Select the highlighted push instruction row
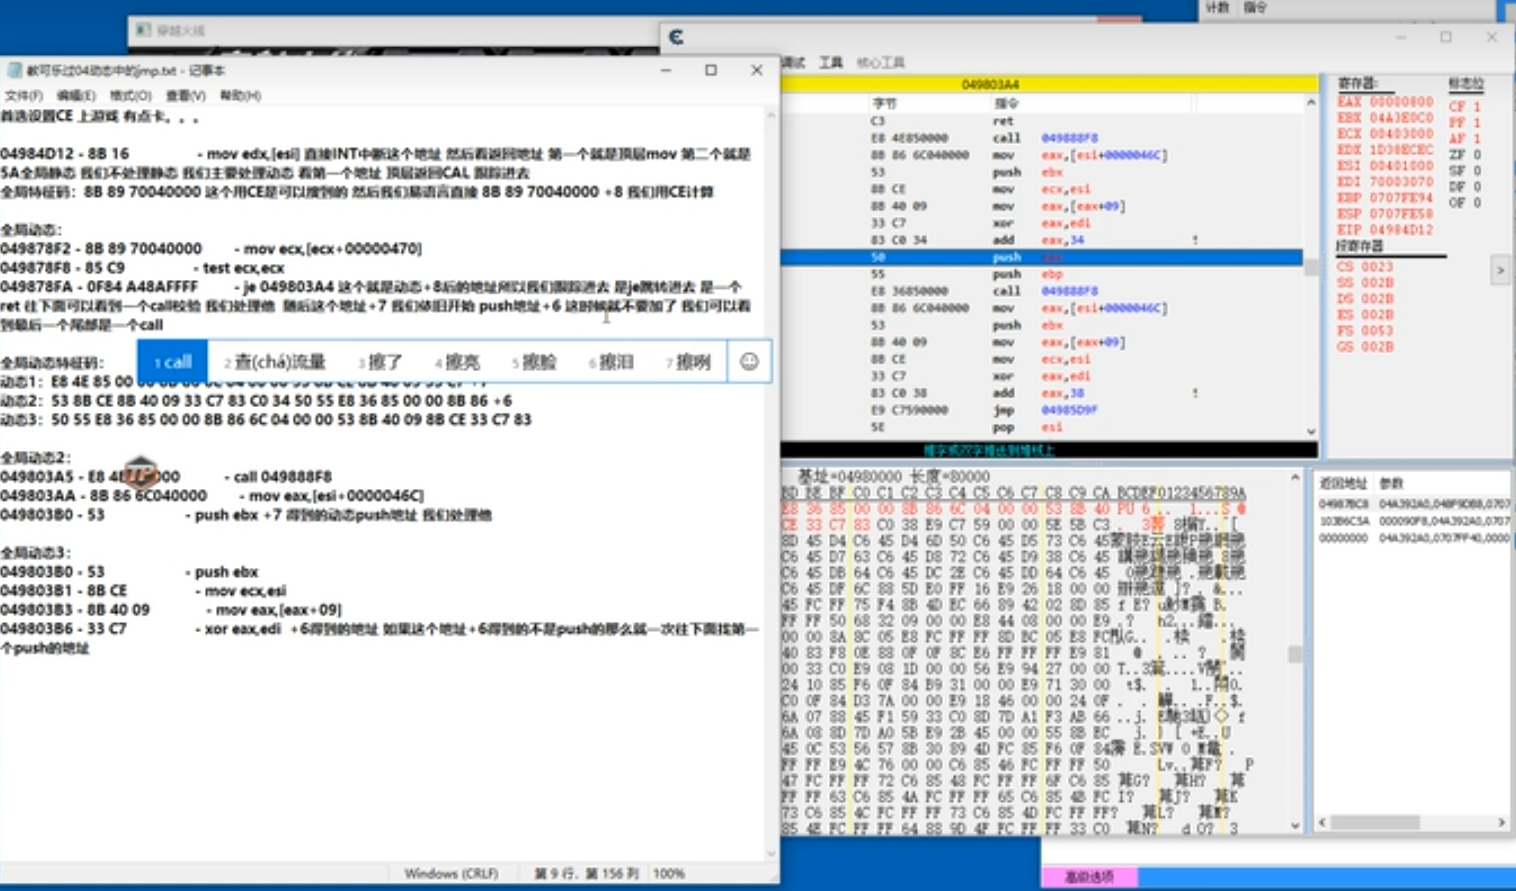Viewport: 1516px width, 891px height. (1041, 257)
